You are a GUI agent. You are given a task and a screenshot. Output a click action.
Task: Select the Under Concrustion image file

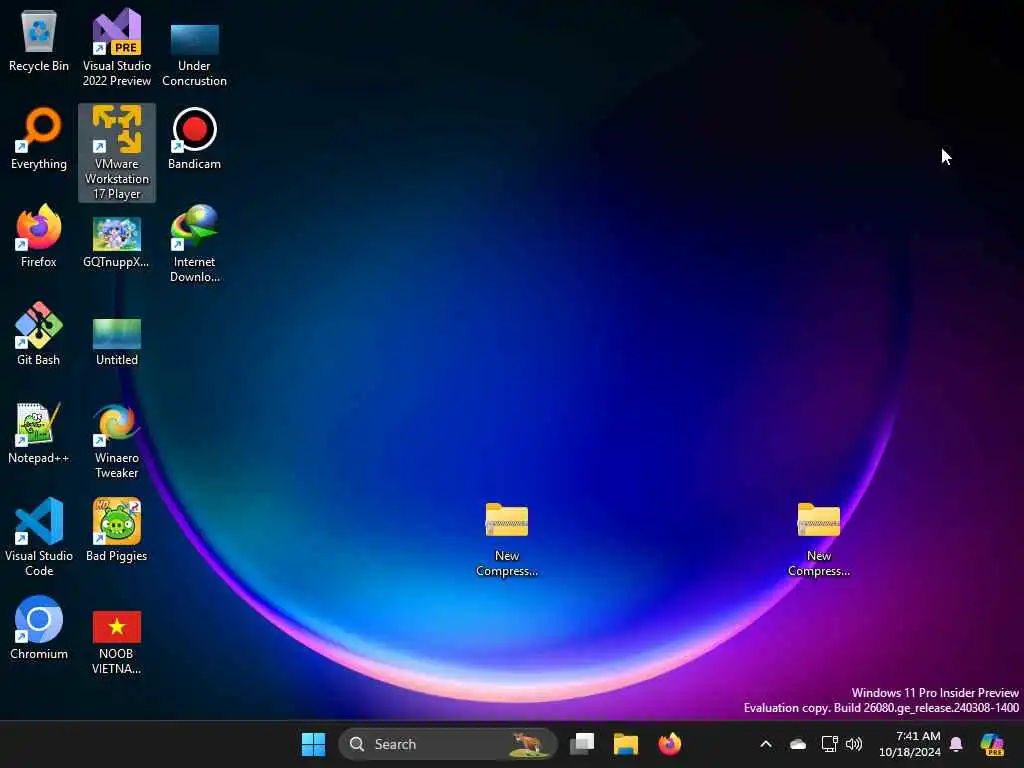(x=195, y=54)
